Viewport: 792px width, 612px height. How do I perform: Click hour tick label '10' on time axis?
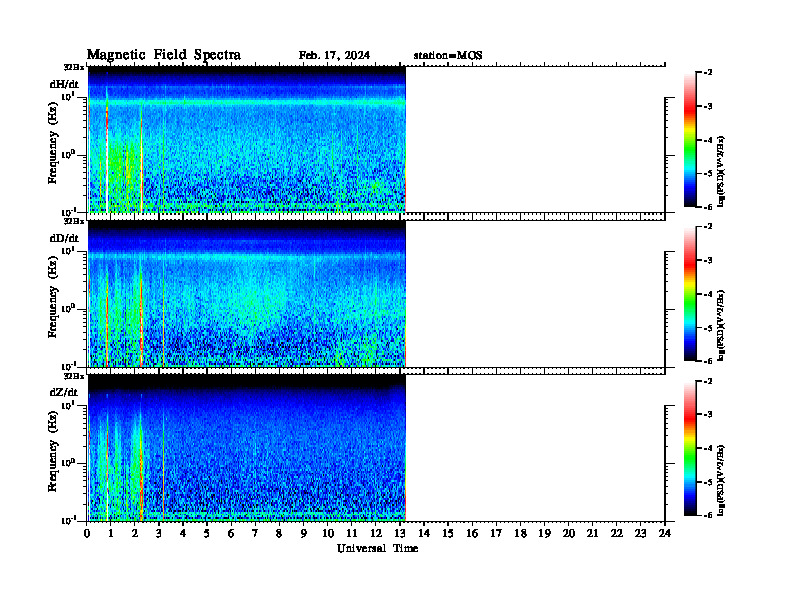tap(327, 534)
